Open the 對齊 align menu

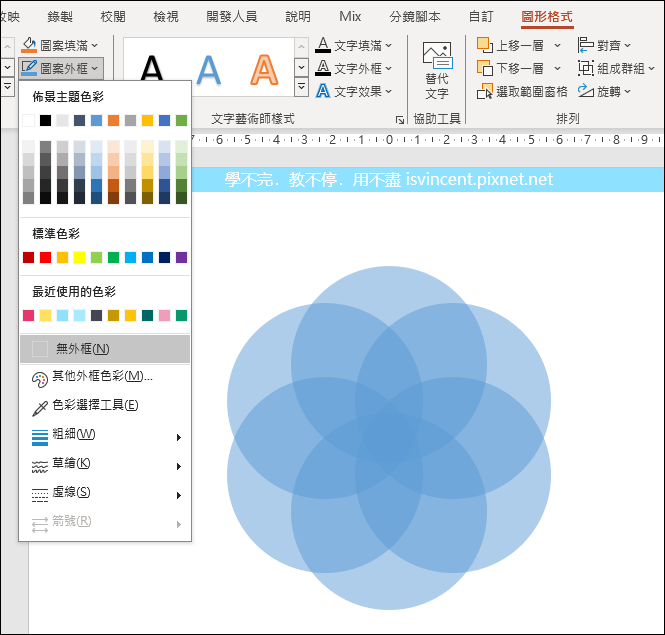coord(604,45)
